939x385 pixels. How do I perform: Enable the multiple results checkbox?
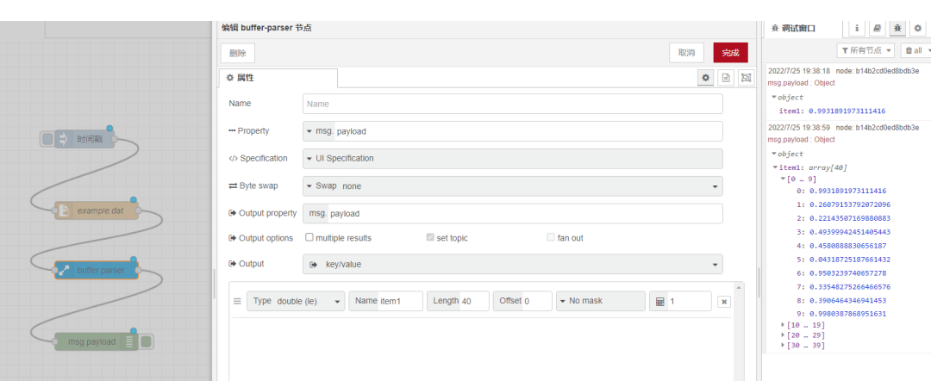tap(309, 238)
